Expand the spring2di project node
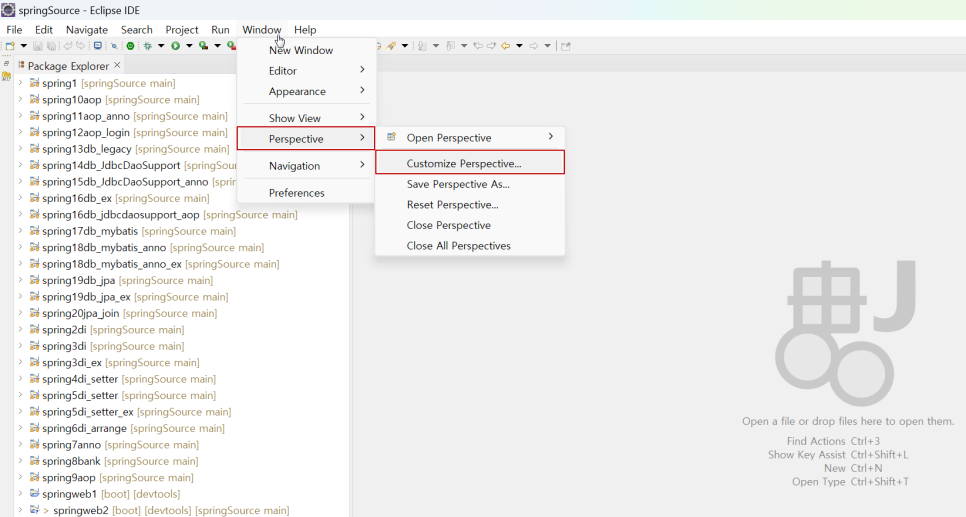The height and width of the screenshot is (517, 966). pyautogui.click(x=20, y=330)
